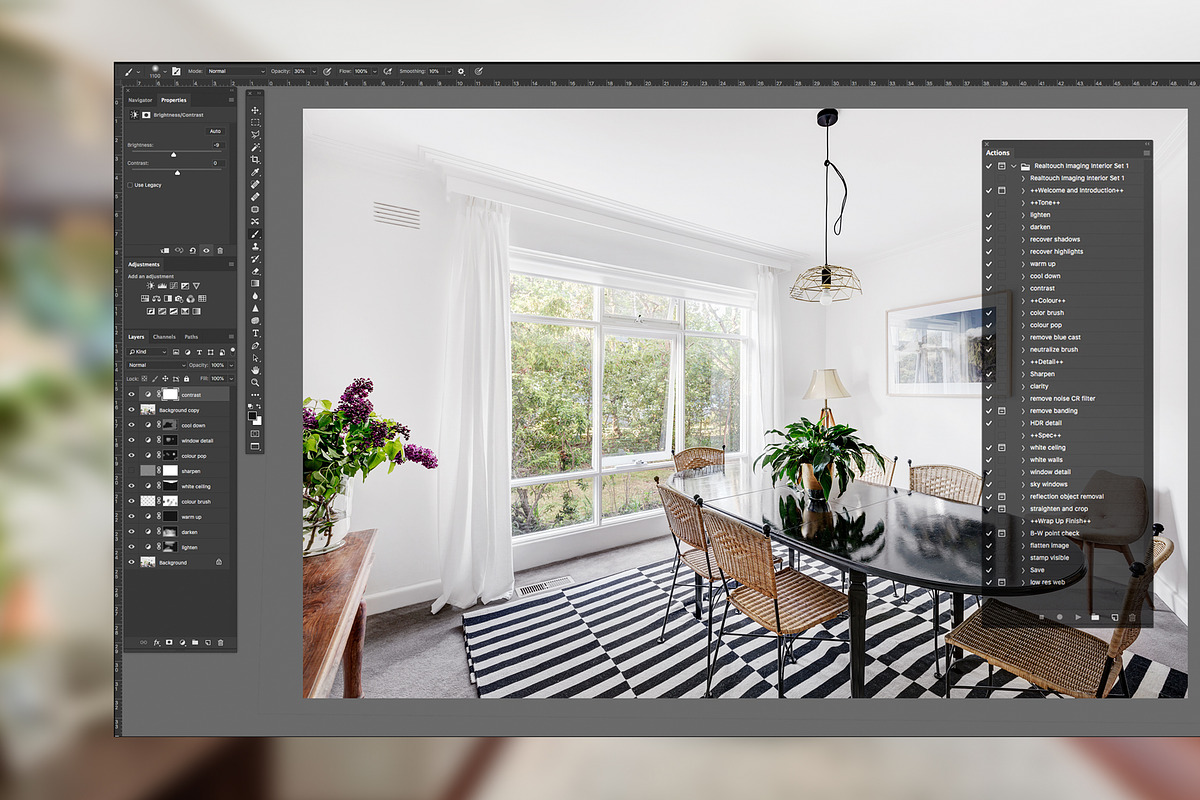Hide the cool down layer
The width and height of the screenshot is (1200, 800).
click(130, 425)
